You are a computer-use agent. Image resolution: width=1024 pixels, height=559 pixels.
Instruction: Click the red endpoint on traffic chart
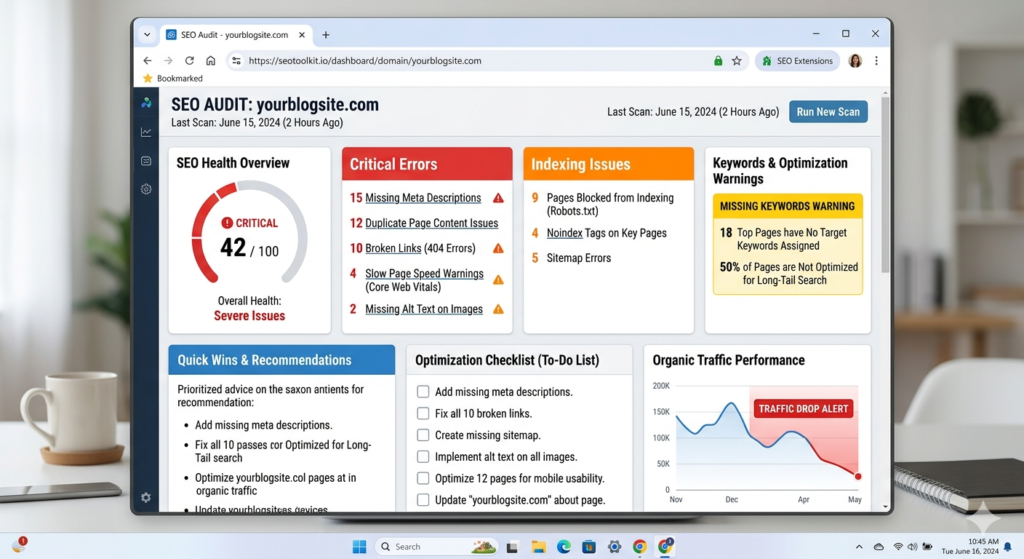coord(858,477)
